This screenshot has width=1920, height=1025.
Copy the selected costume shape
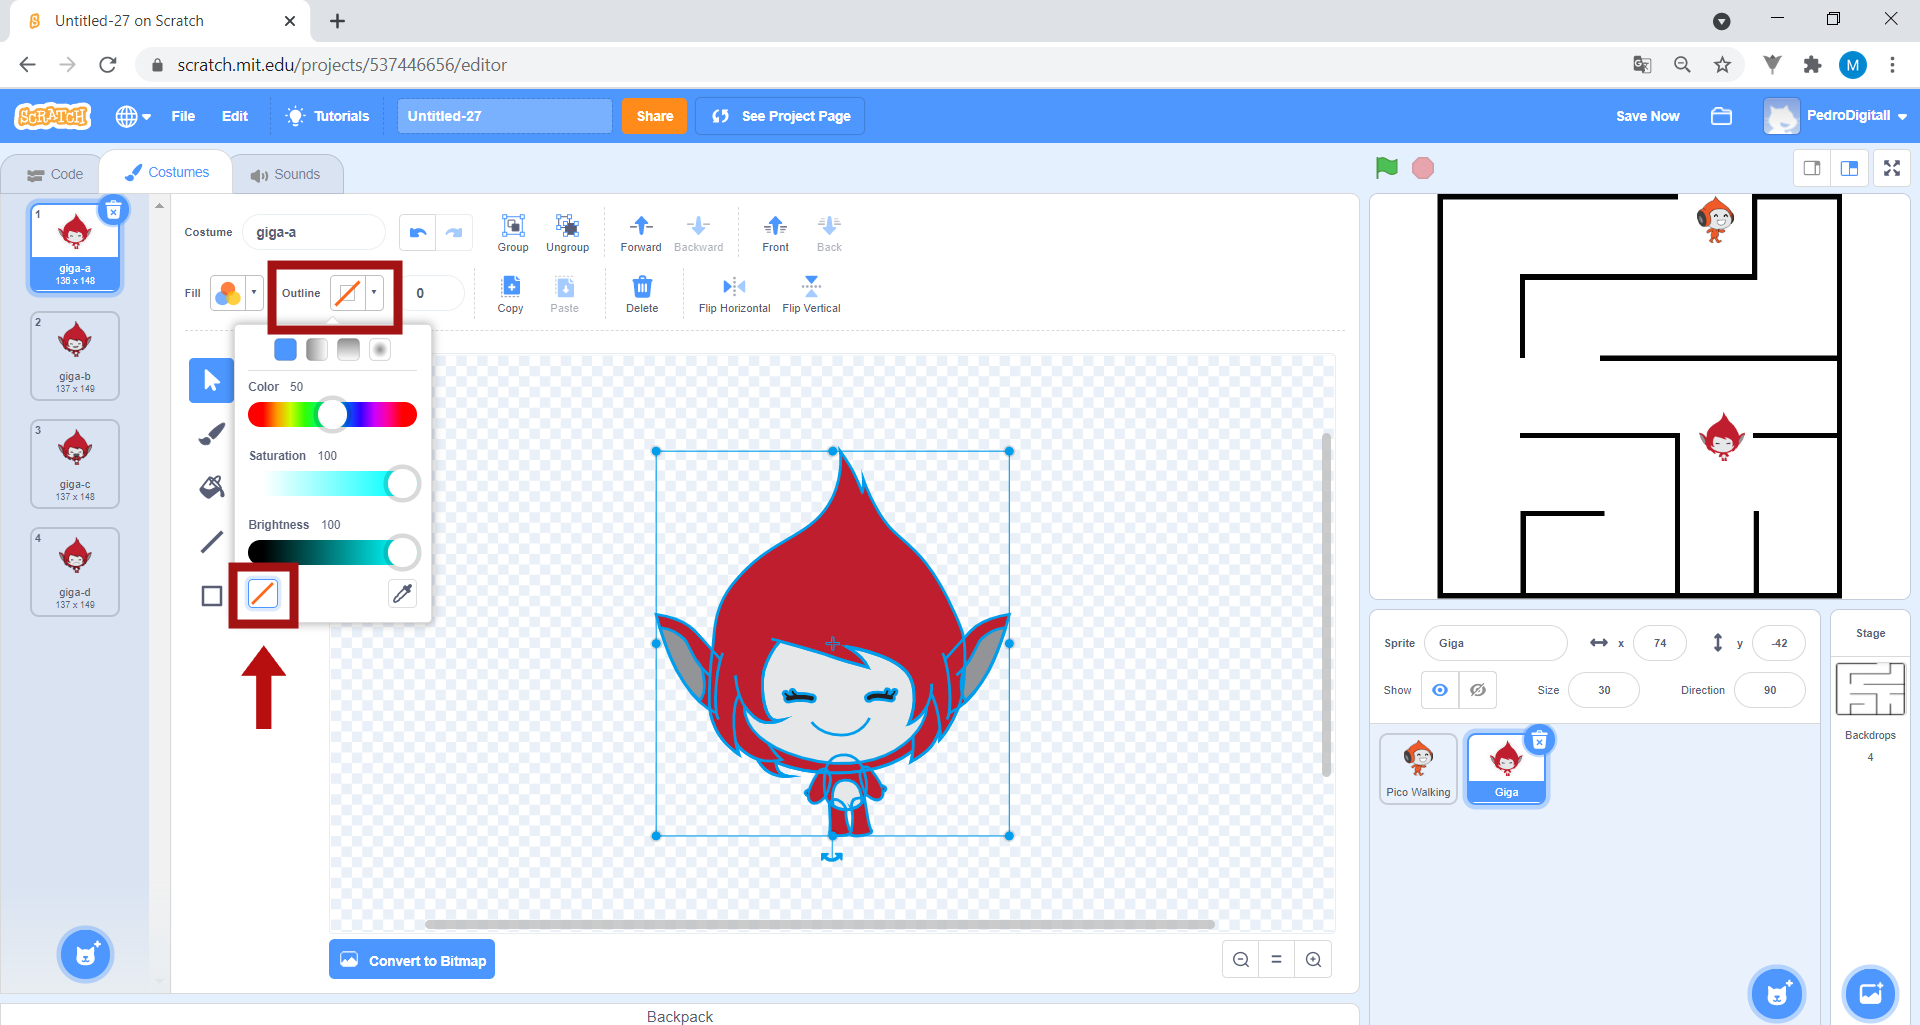pyautogui.click(x=511, y=294)
